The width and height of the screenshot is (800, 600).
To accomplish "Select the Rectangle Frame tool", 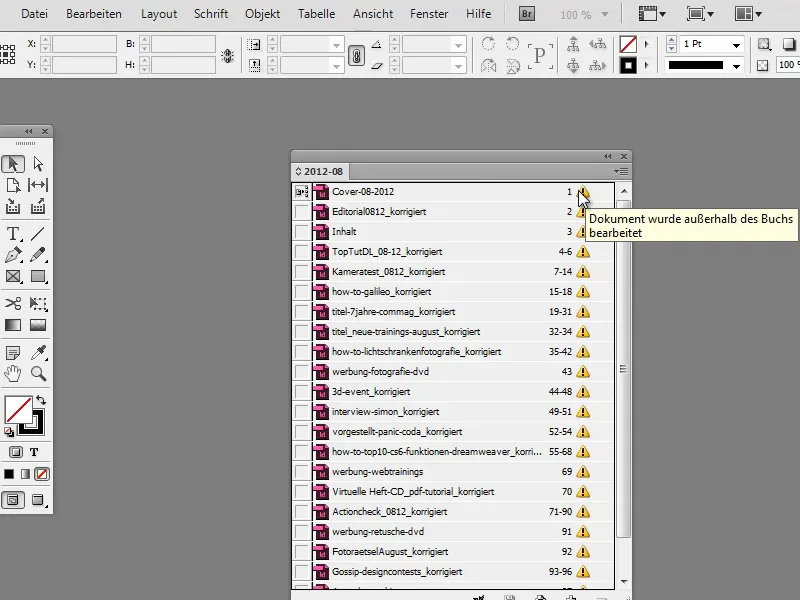I will [13, 277].
